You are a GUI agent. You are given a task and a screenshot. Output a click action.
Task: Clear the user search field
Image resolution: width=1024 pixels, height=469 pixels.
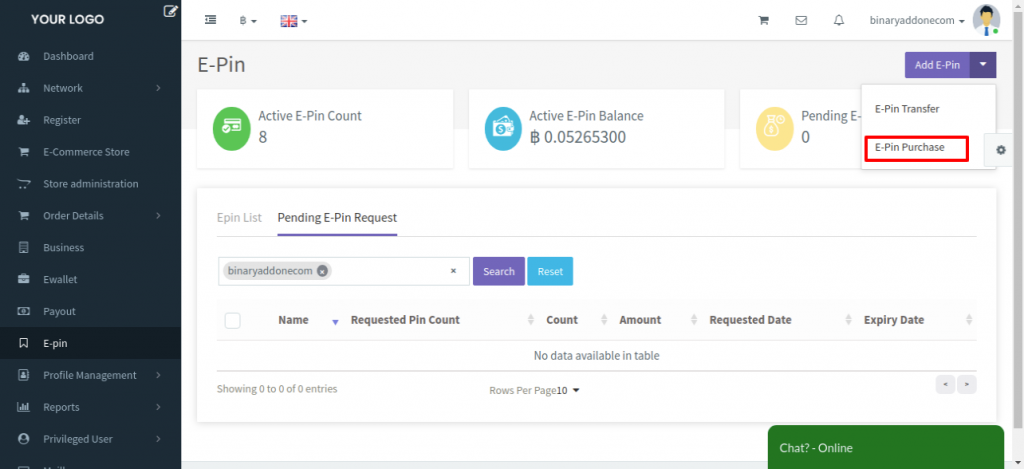[x=453, y=271]
